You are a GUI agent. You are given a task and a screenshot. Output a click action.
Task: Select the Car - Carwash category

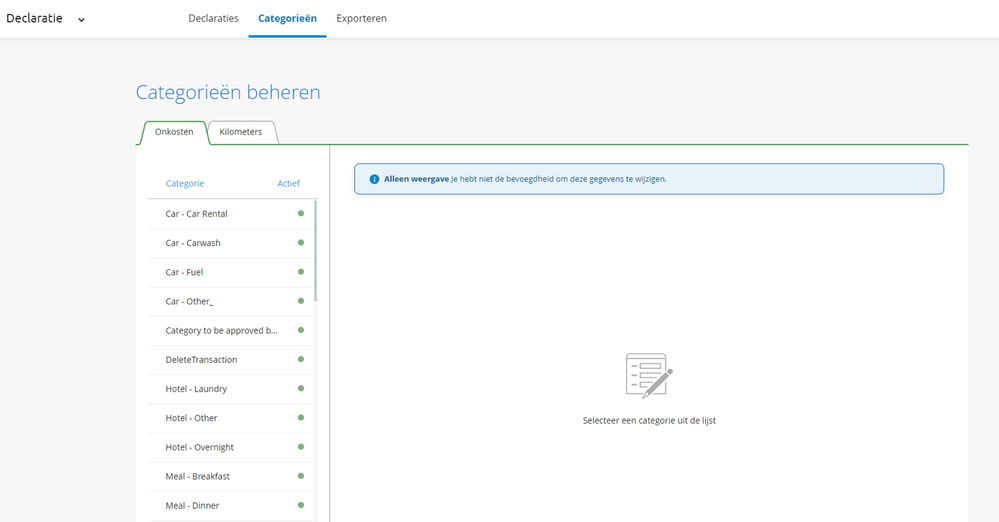[193, 243]
